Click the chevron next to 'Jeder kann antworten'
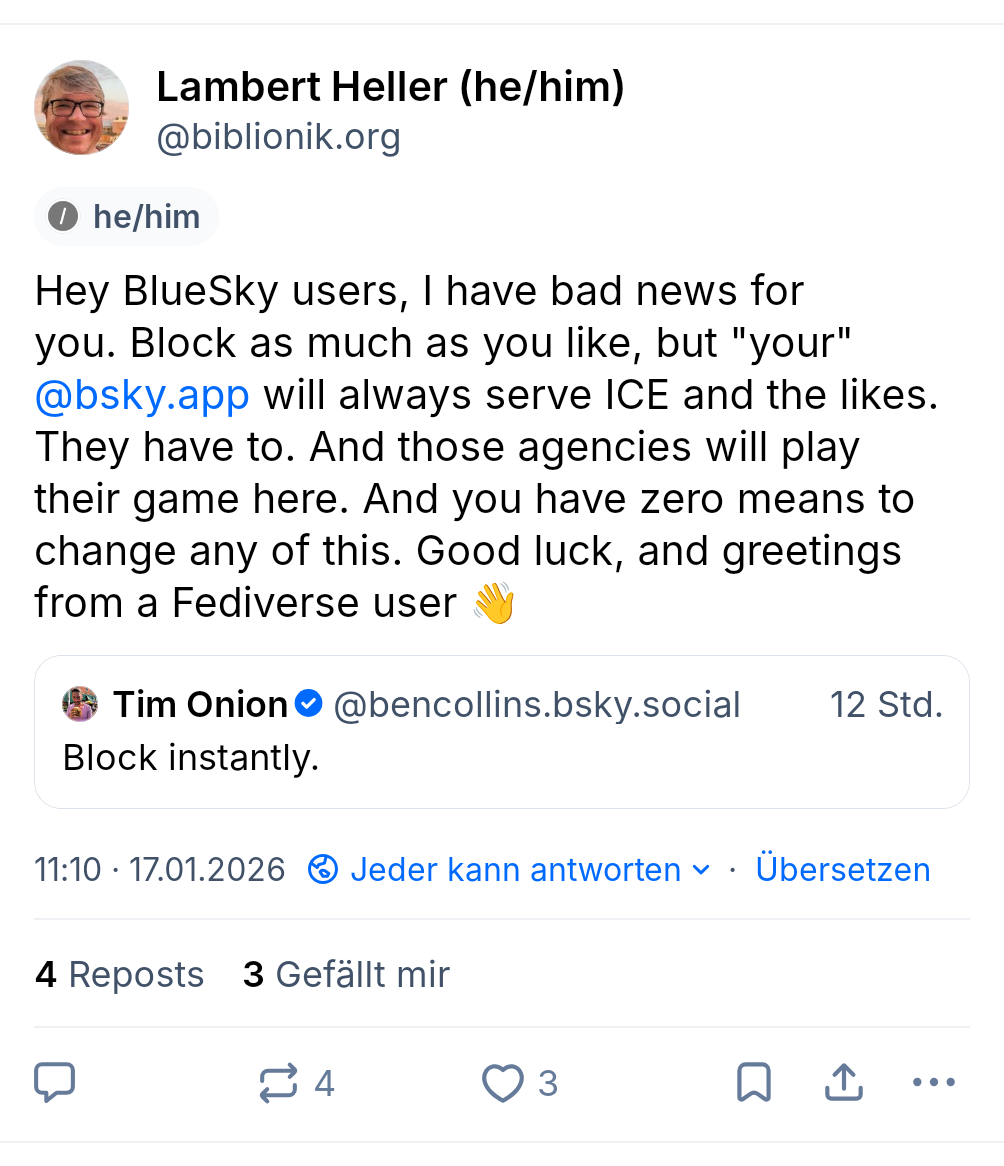 click(701, 870)
